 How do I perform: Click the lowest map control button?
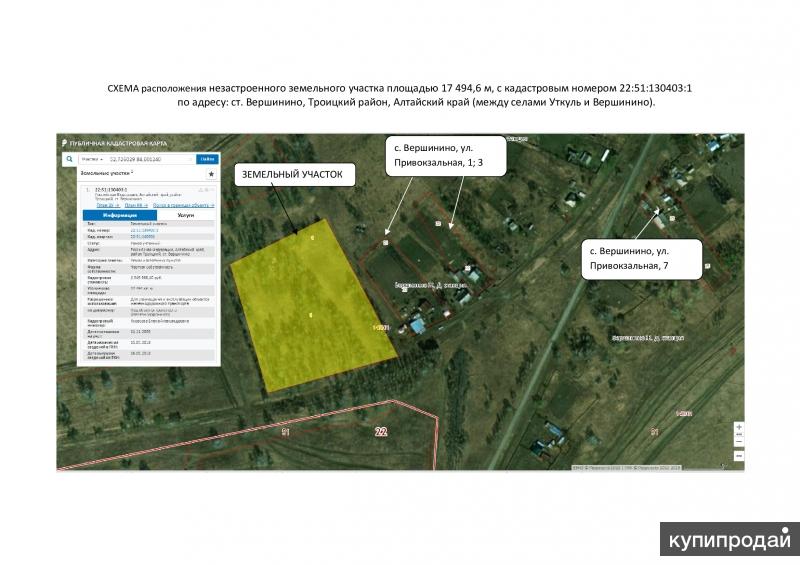point(738,455)
